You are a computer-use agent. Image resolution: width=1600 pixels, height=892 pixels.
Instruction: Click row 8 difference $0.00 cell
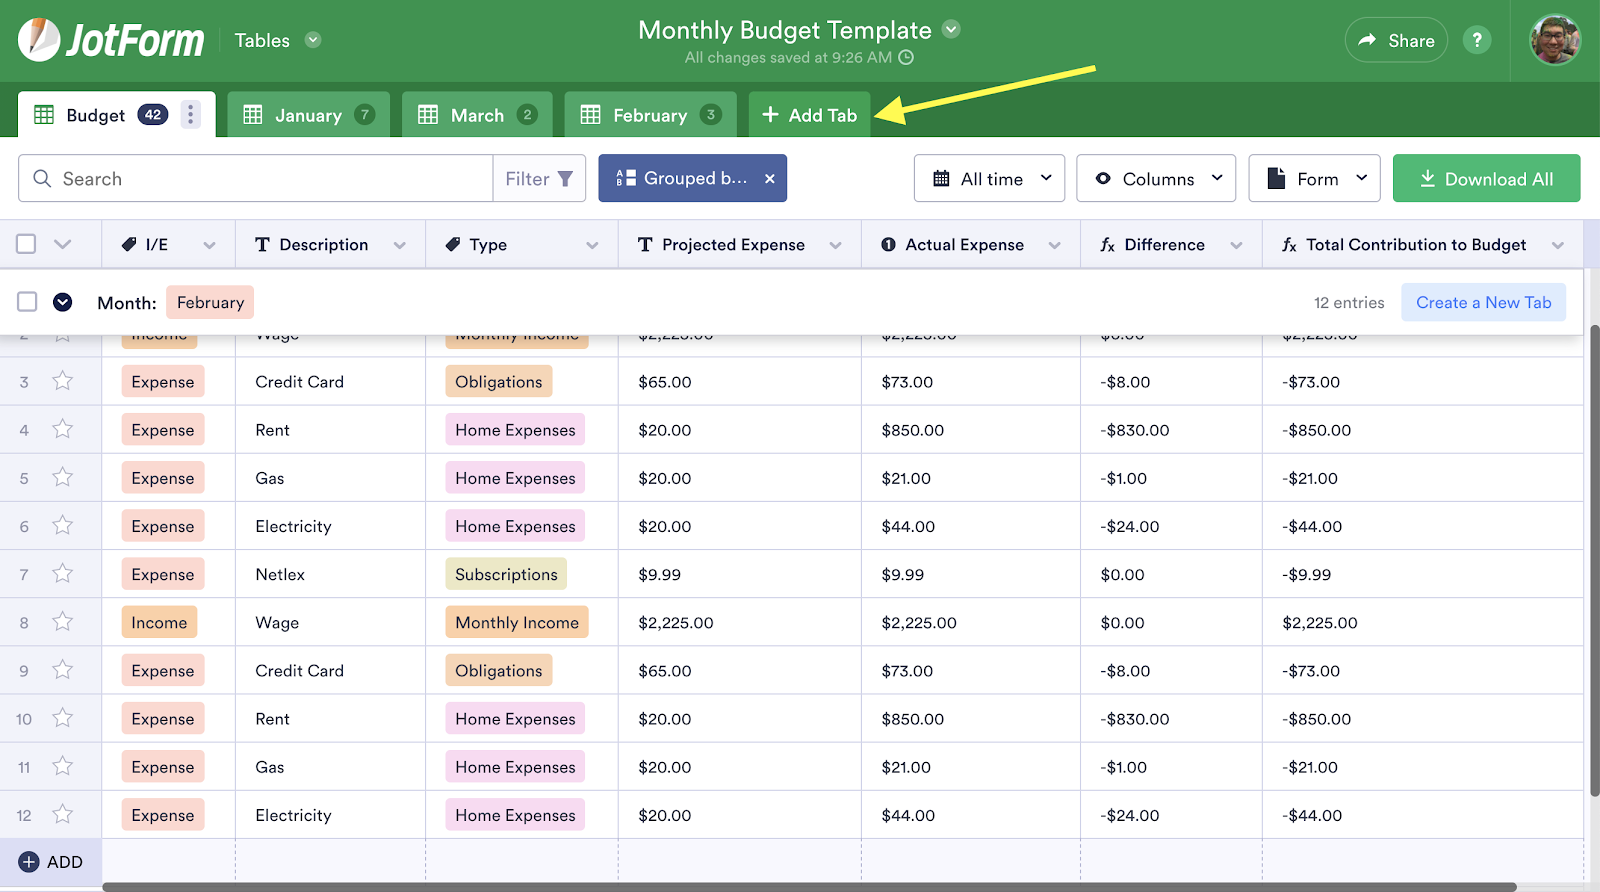(1171, 622)
